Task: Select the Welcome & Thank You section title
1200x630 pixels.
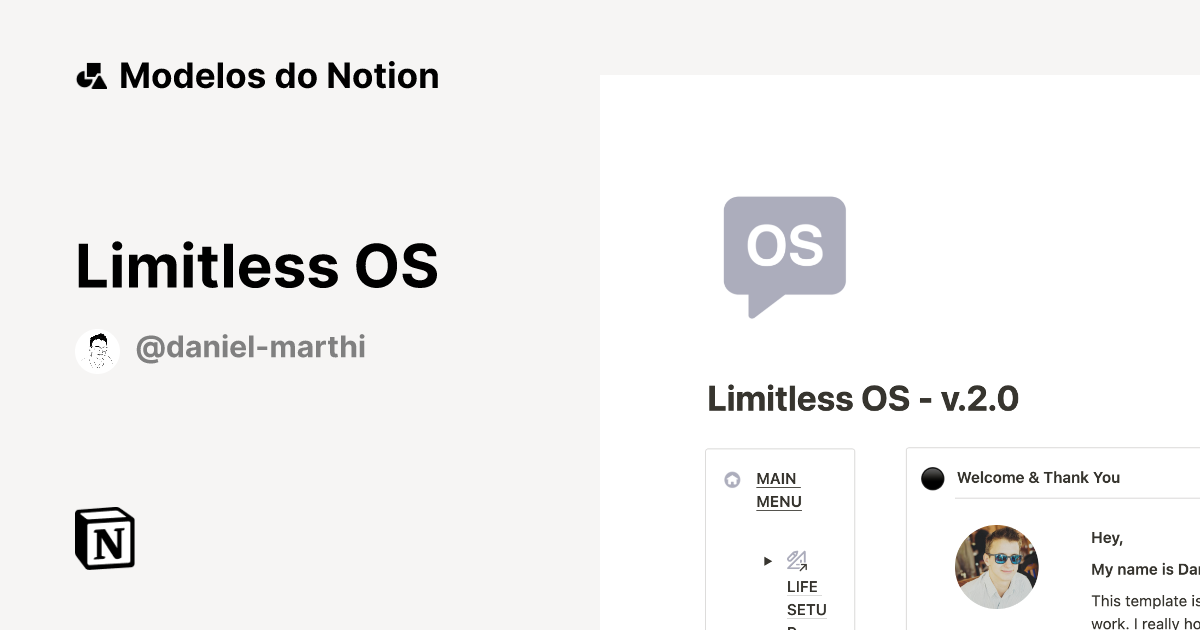Action: (x=1038, y=477)
